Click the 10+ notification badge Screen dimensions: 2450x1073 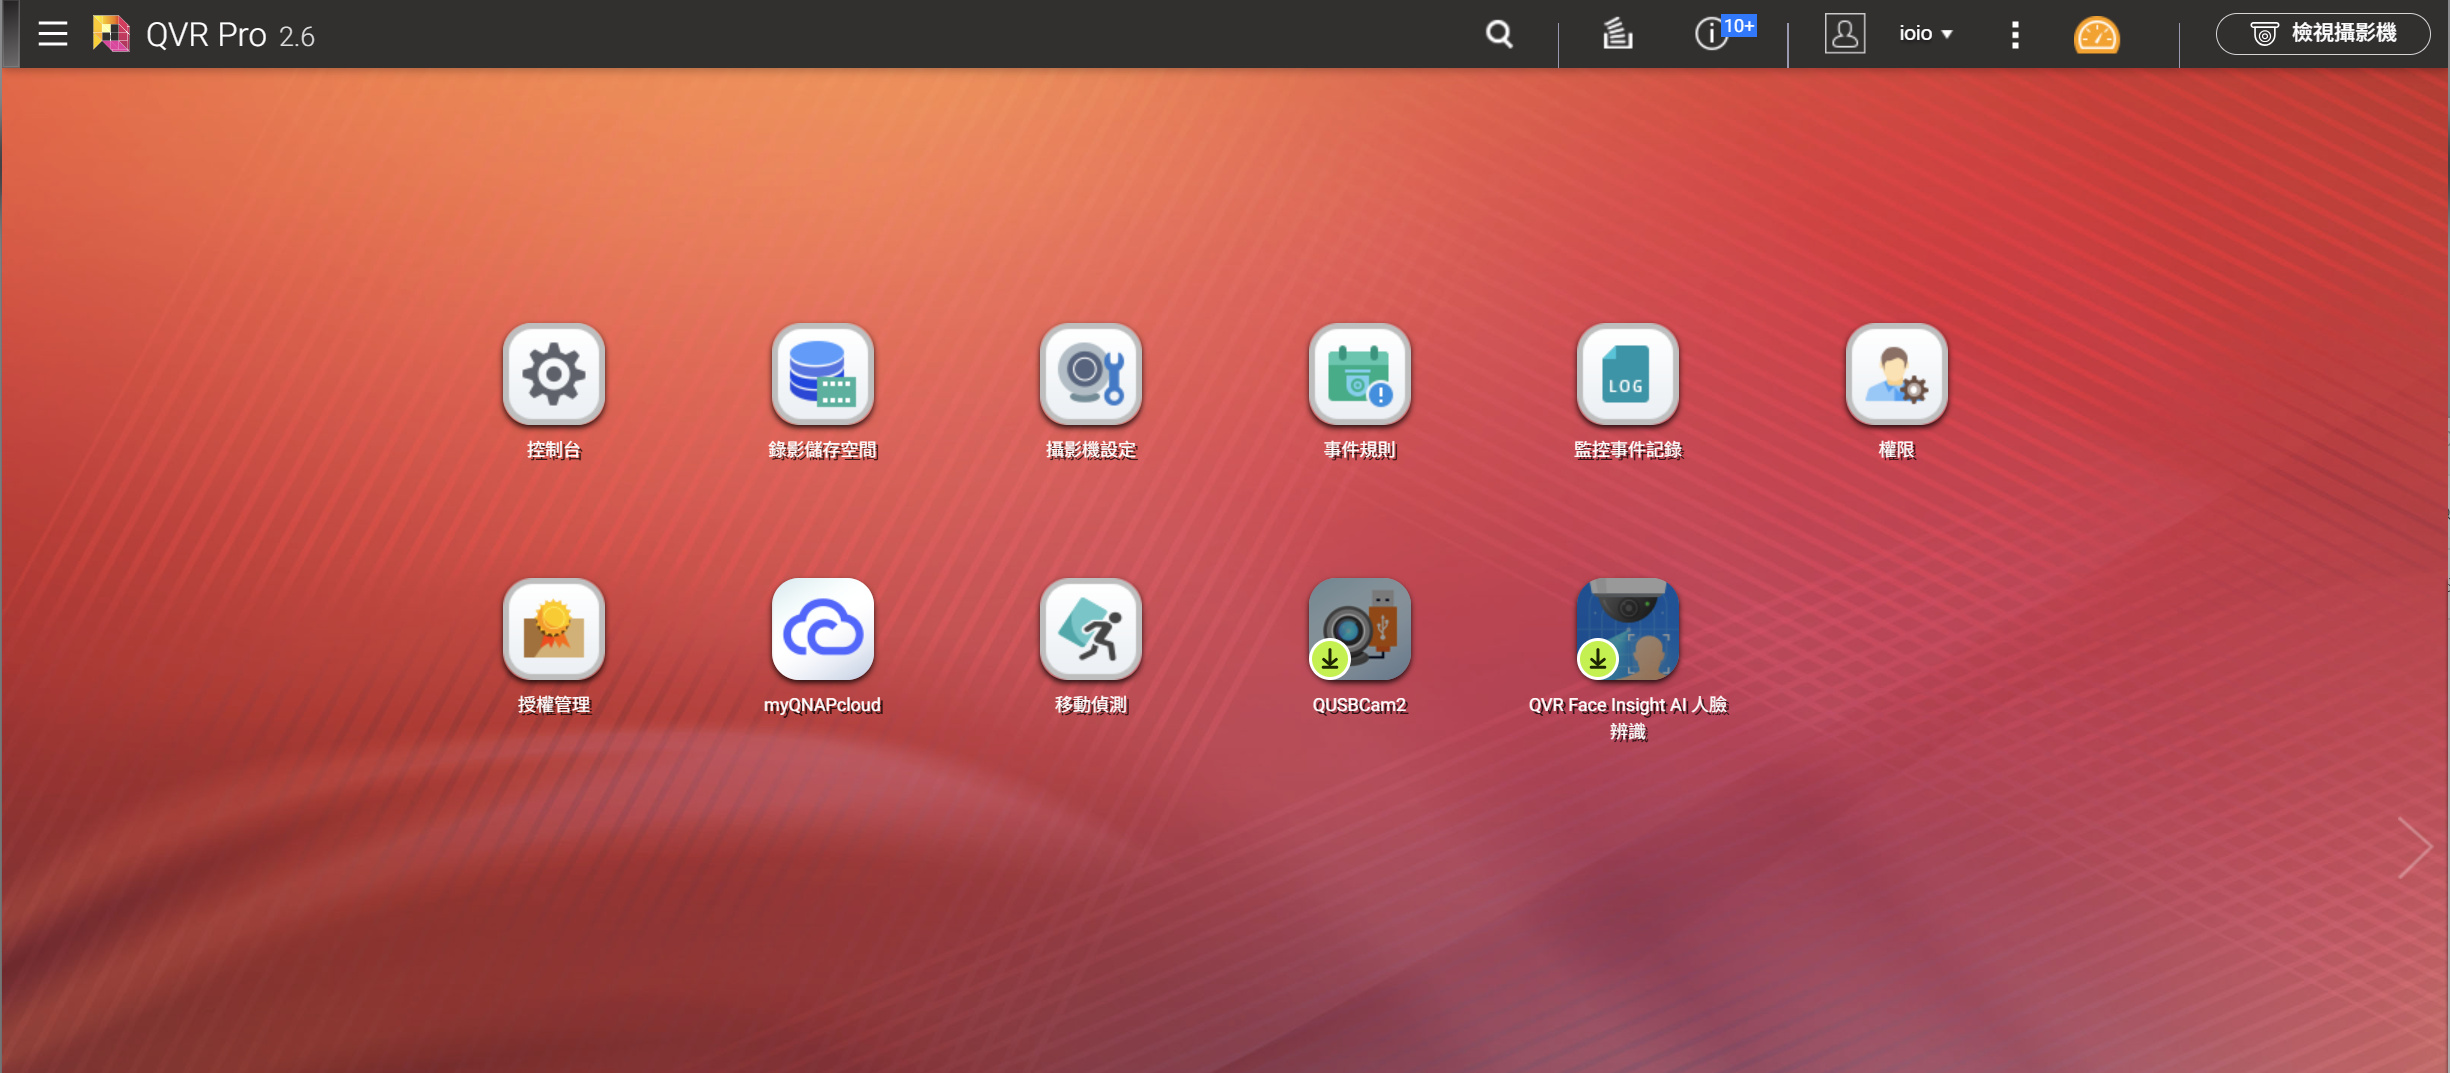click(x=1740, y=26)
